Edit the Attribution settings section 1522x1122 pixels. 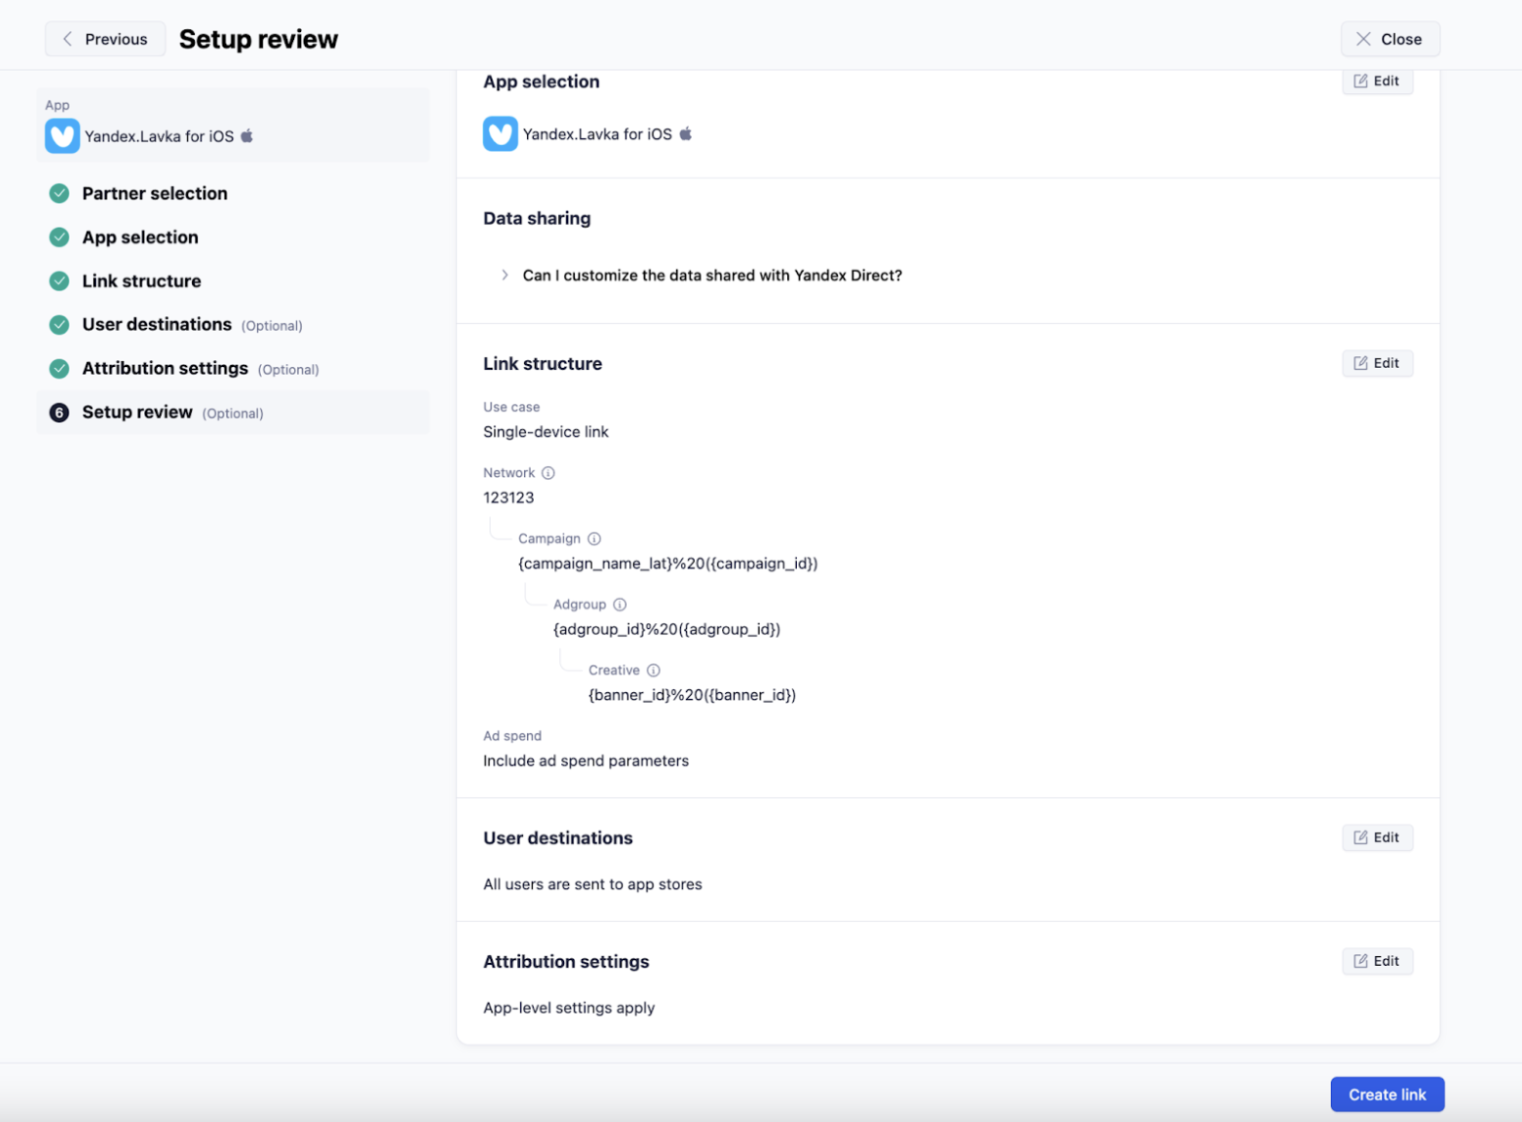1376,961
